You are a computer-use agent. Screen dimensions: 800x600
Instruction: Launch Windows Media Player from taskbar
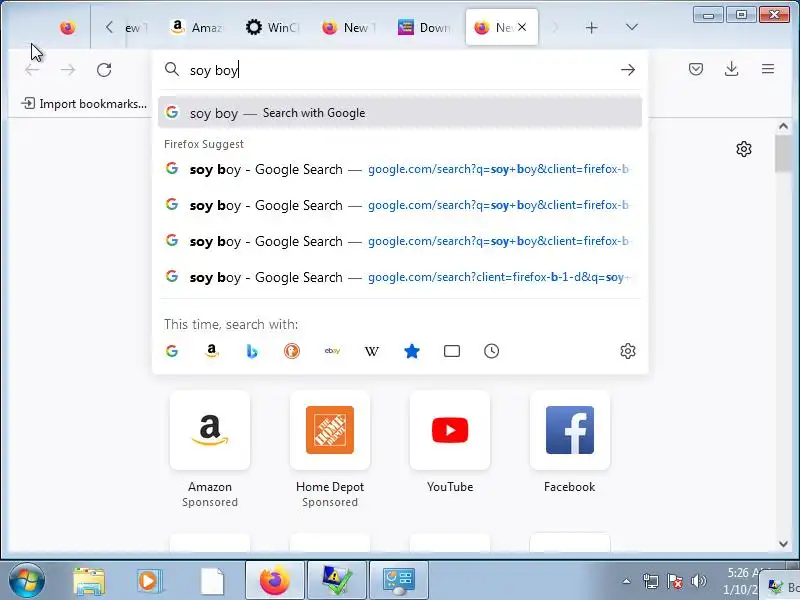coord(150,581)
